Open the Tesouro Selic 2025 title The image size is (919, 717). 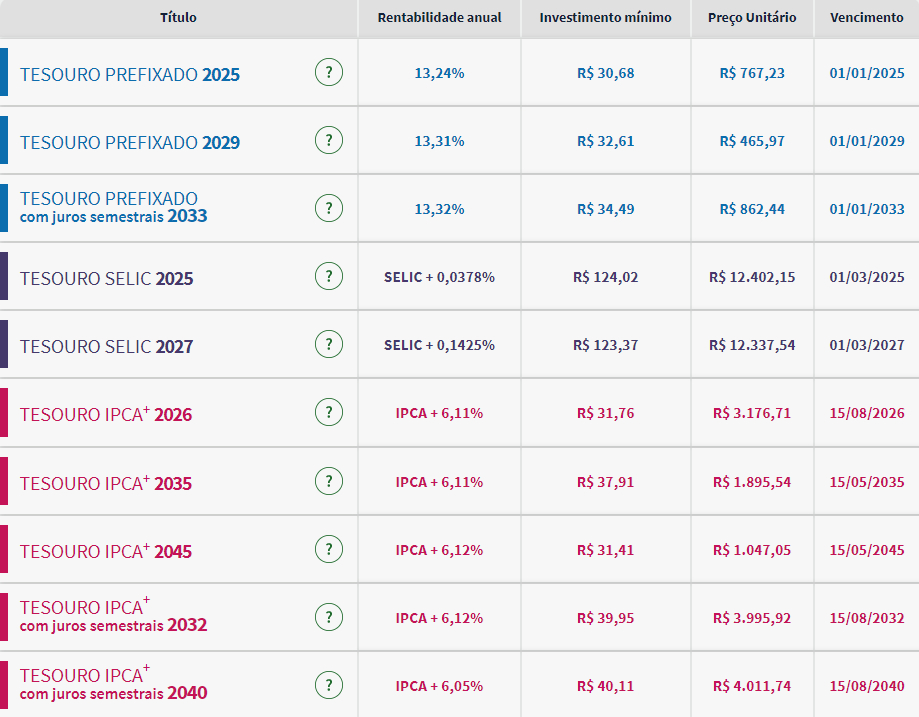pos(107,278)
